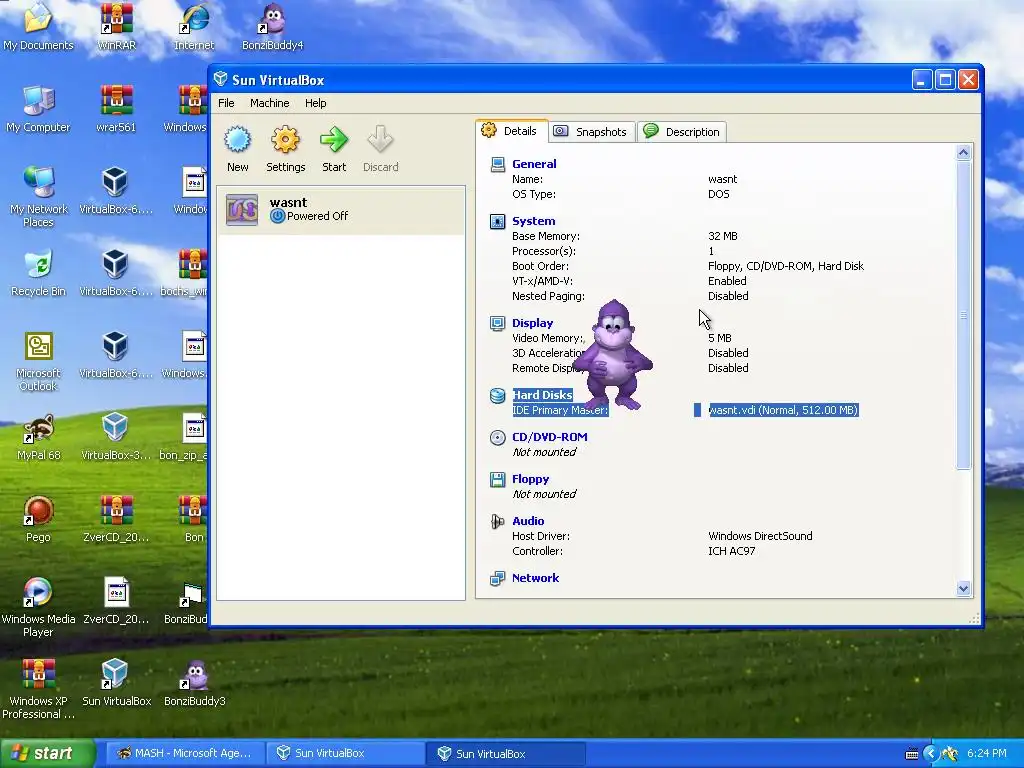Click the Discard toolbar icon
This screenshot has width=1024, height=768.
380,139
